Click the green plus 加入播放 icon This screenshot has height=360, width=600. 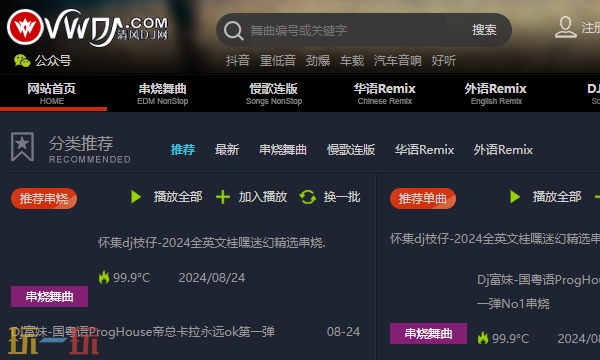[223, 197]
